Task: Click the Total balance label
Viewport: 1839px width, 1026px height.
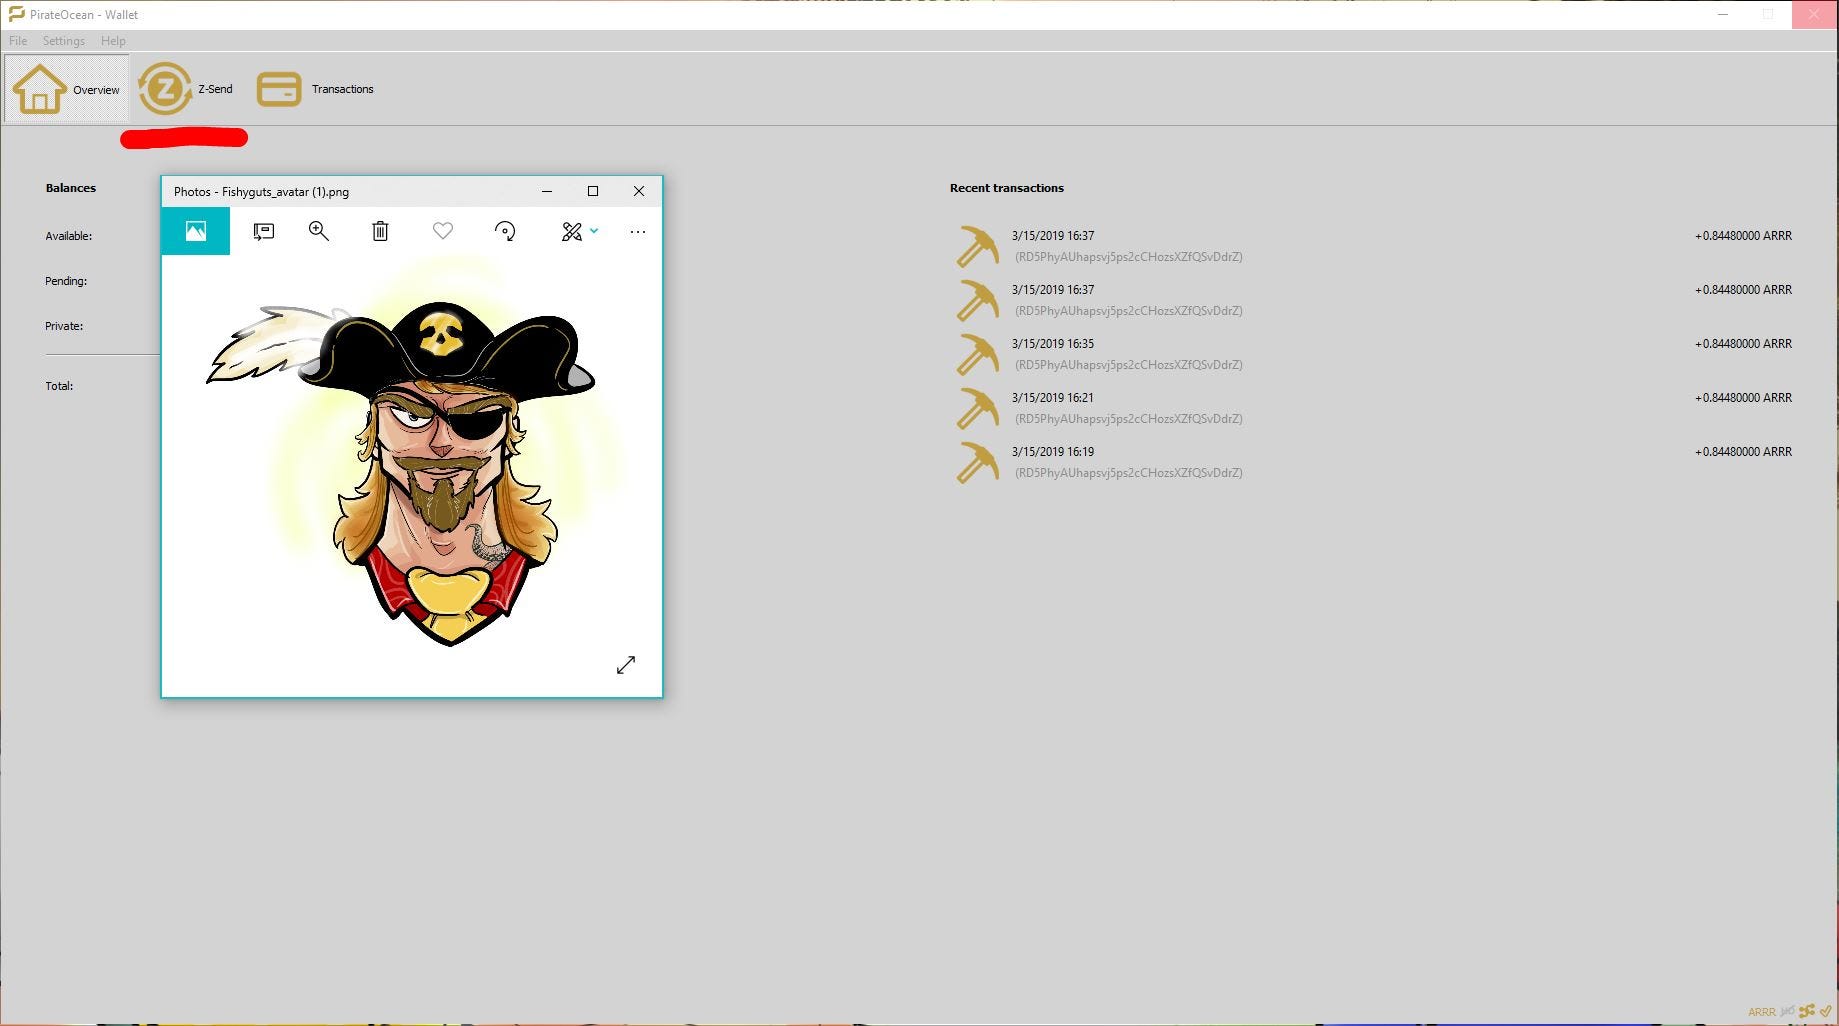Action: (59, 386)
